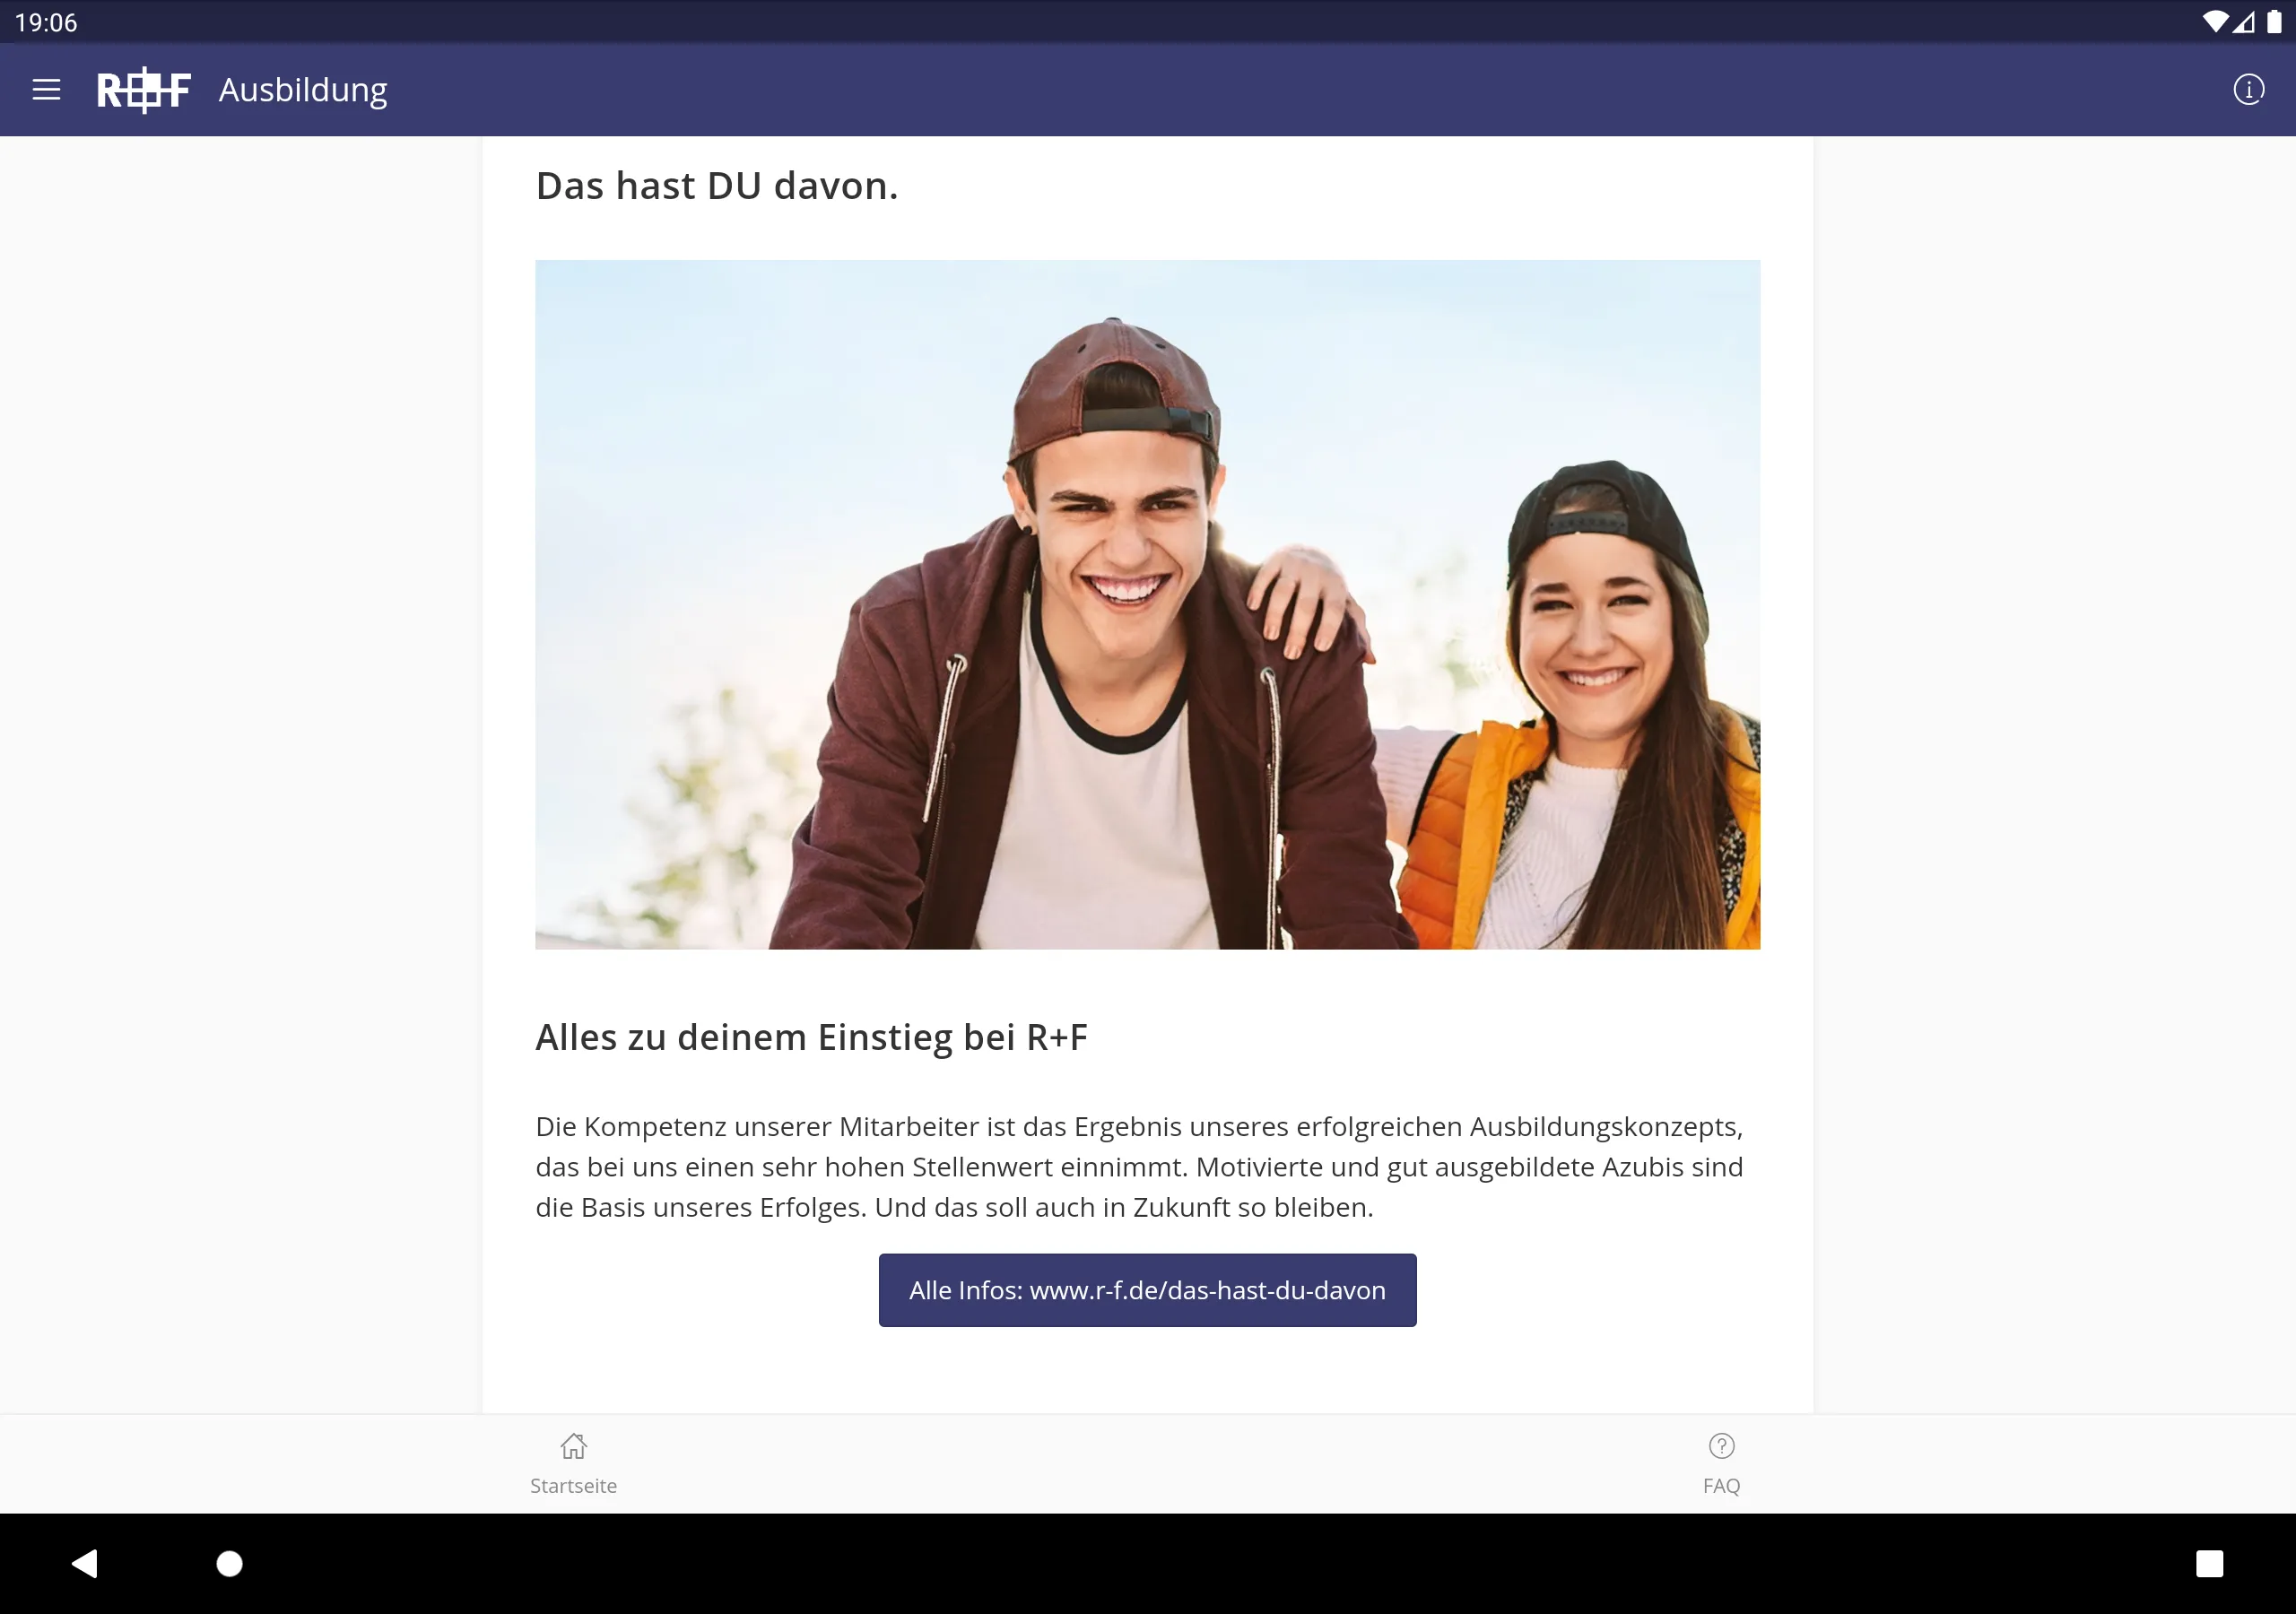Click the Startseite home icon
2296x1614 pixels.
point(574,1446)
